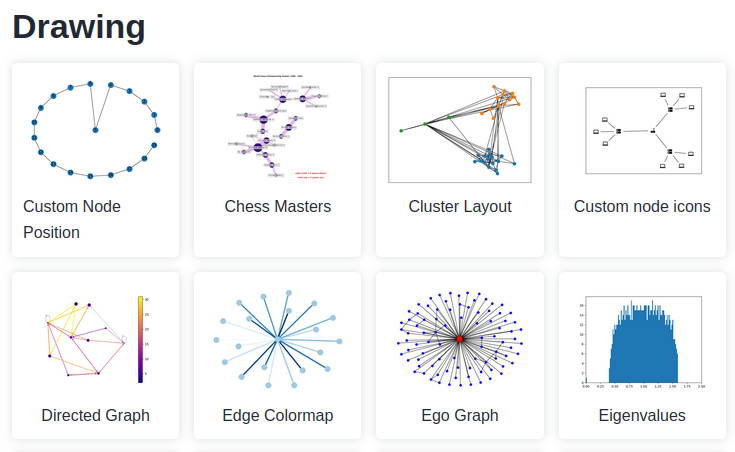Follow the Chess Masters text link
This screenshot has width=735, height=452.
[x=278, y=207]
